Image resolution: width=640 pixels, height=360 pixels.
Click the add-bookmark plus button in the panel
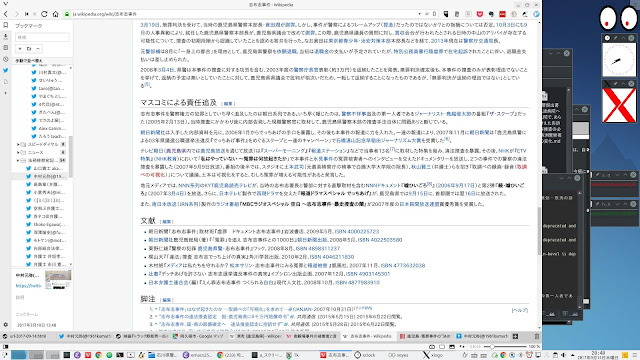point(20,49)
